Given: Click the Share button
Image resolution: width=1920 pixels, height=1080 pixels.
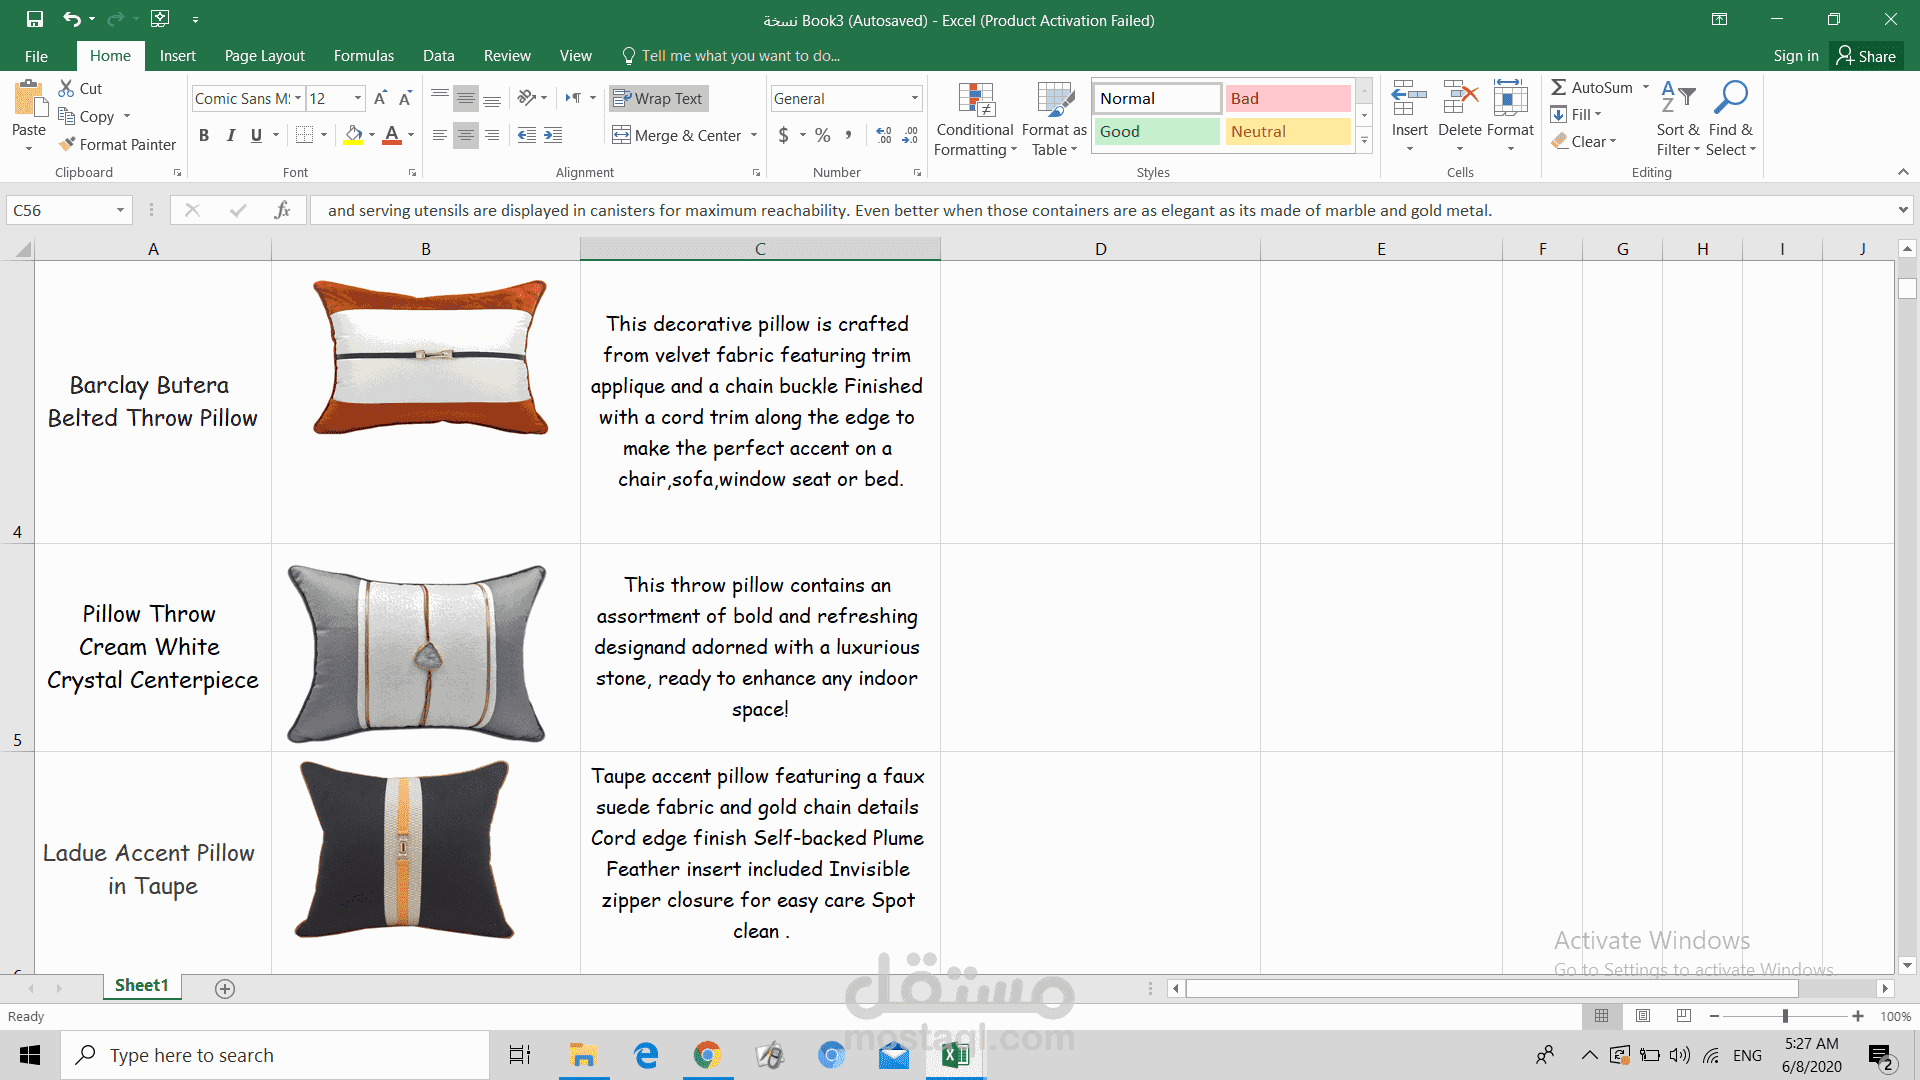Looking at the screenshot, I should pos(1866,56).
